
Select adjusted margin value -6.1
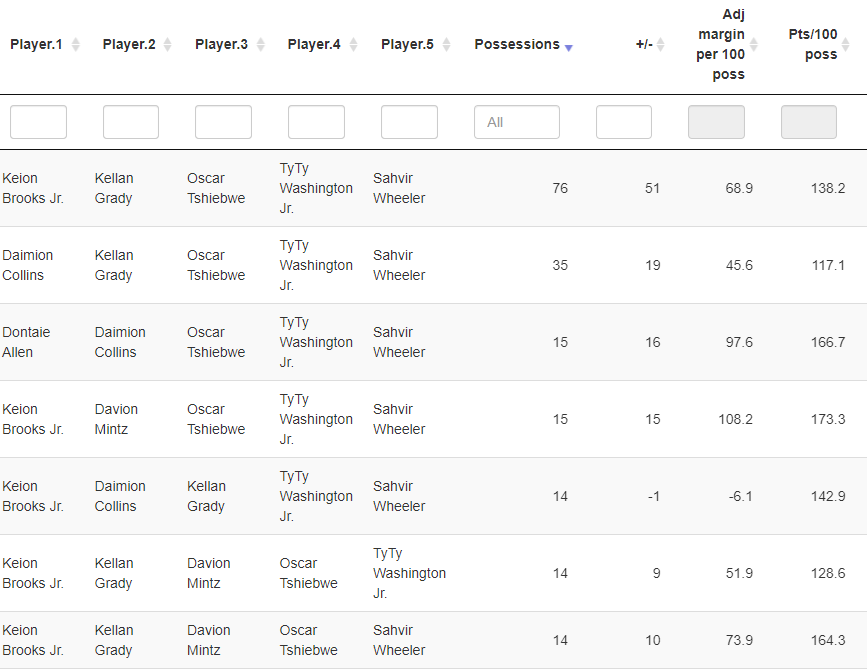pyautogui.click(x=740, y=496)
